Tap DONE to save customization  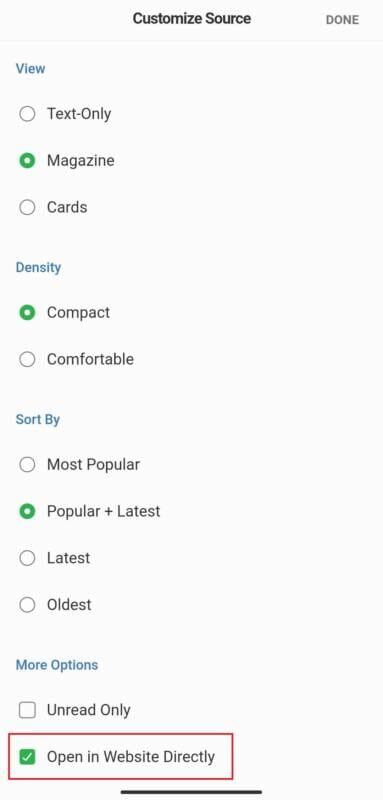pyautogui.click(x=342, y=20)
